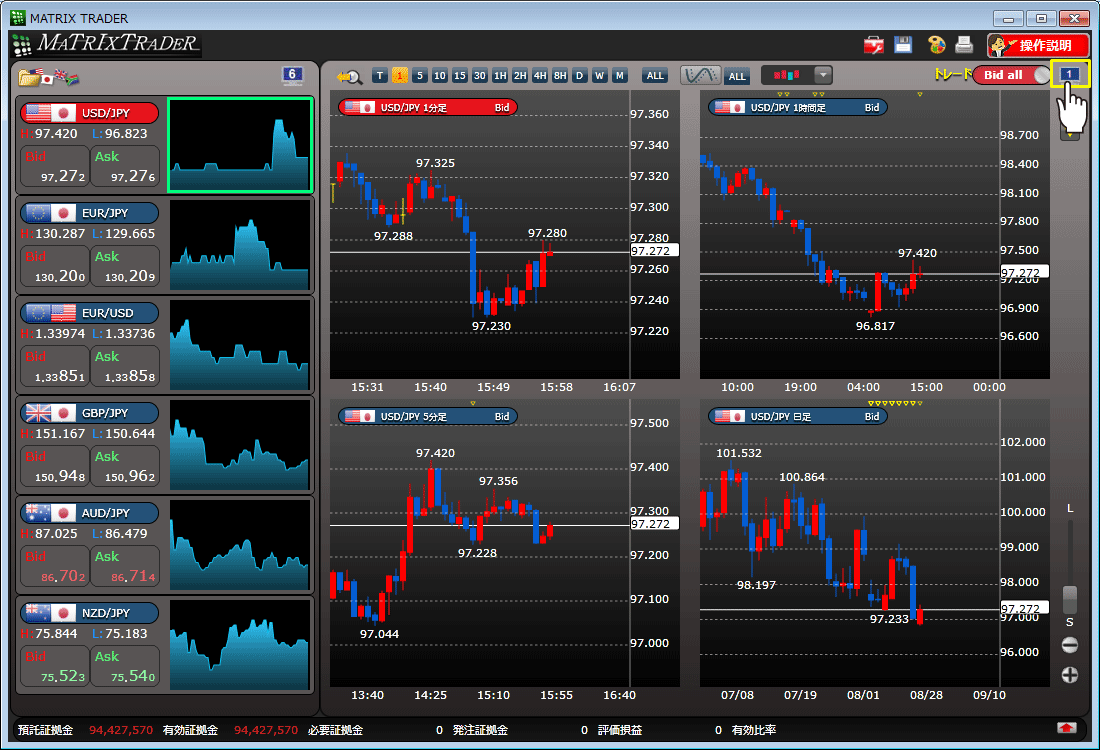Open the USD/JPY mini chart thumbnail

click(x=240, y=145)
